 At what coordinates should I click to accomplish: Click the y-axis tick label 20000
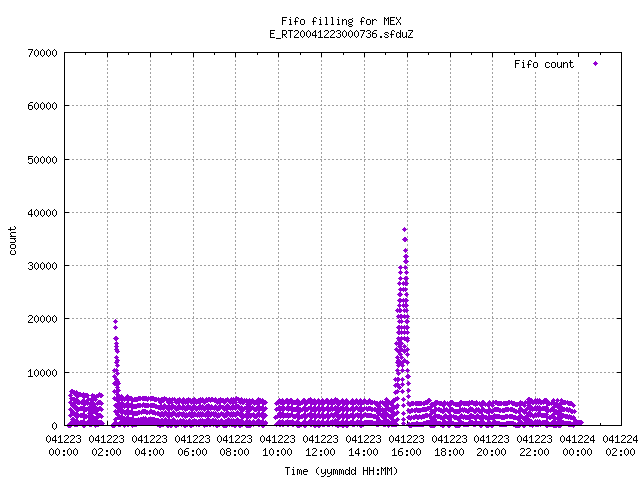[42, 319]
